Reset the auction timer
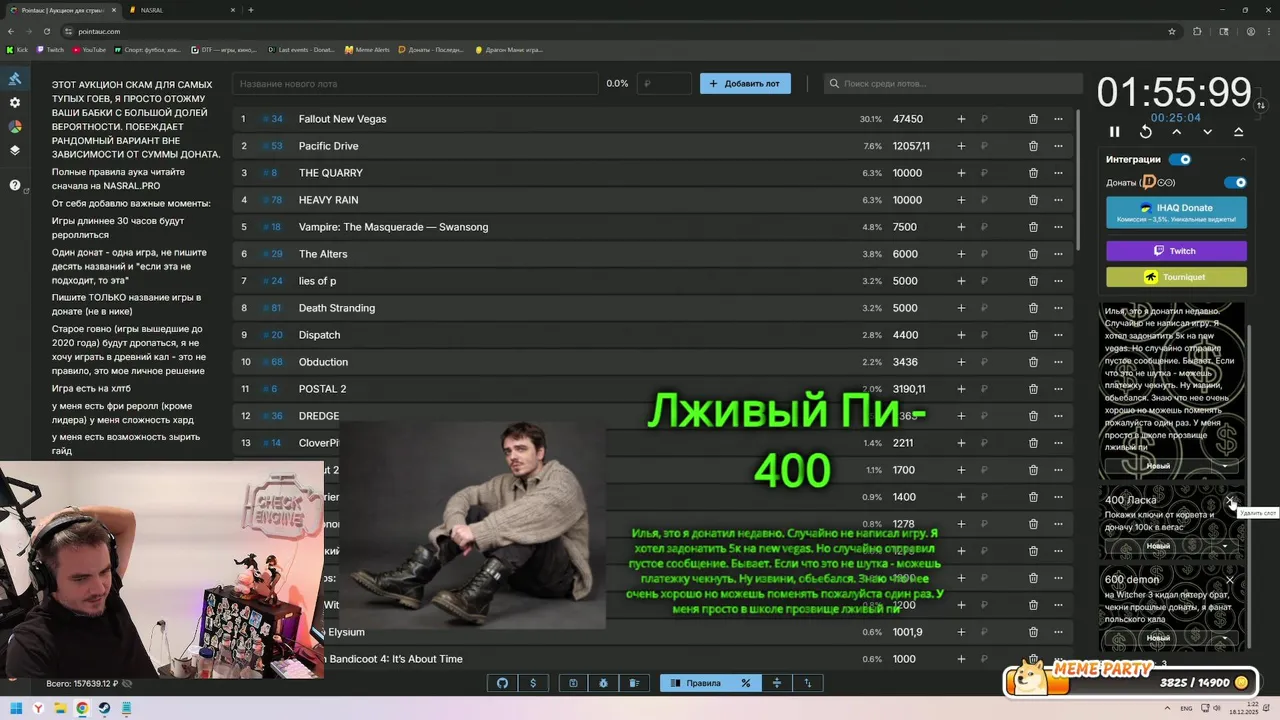Viewport: 1280px width, 720px height. (1146, 132)
